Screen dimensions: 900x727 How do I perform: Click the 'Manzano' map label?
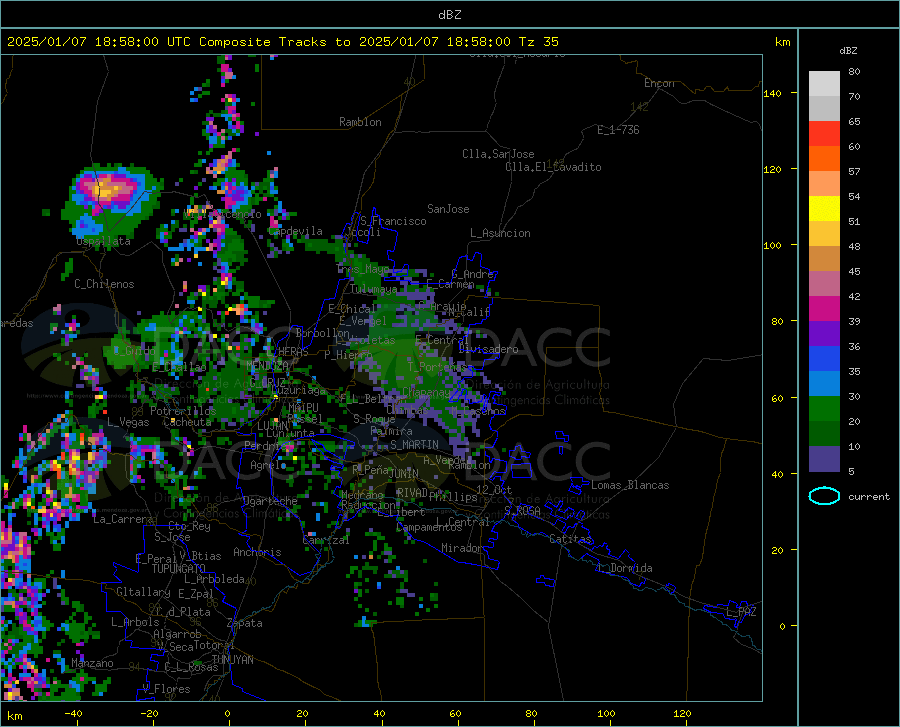(92, 663)
